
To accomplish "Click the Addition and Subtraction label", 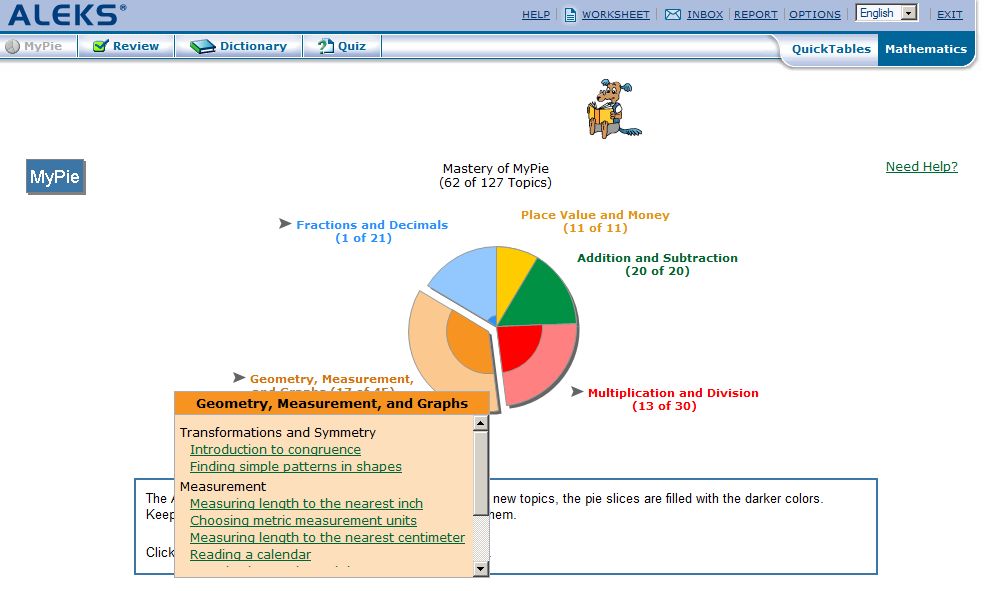I will click(x=657, y=264).
